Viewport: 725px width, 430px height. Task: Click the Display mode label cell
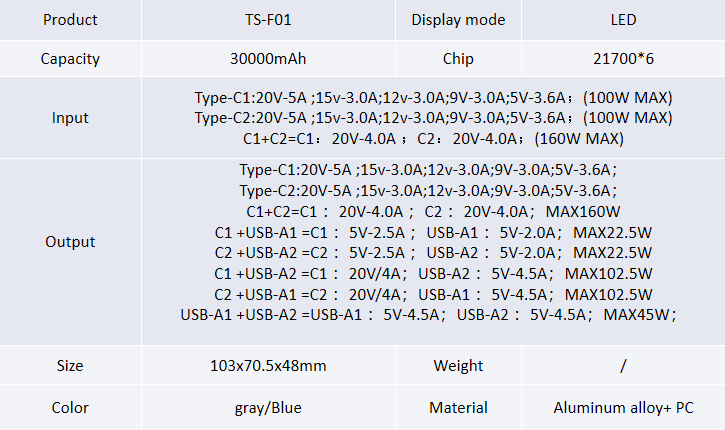pos(458,20)
